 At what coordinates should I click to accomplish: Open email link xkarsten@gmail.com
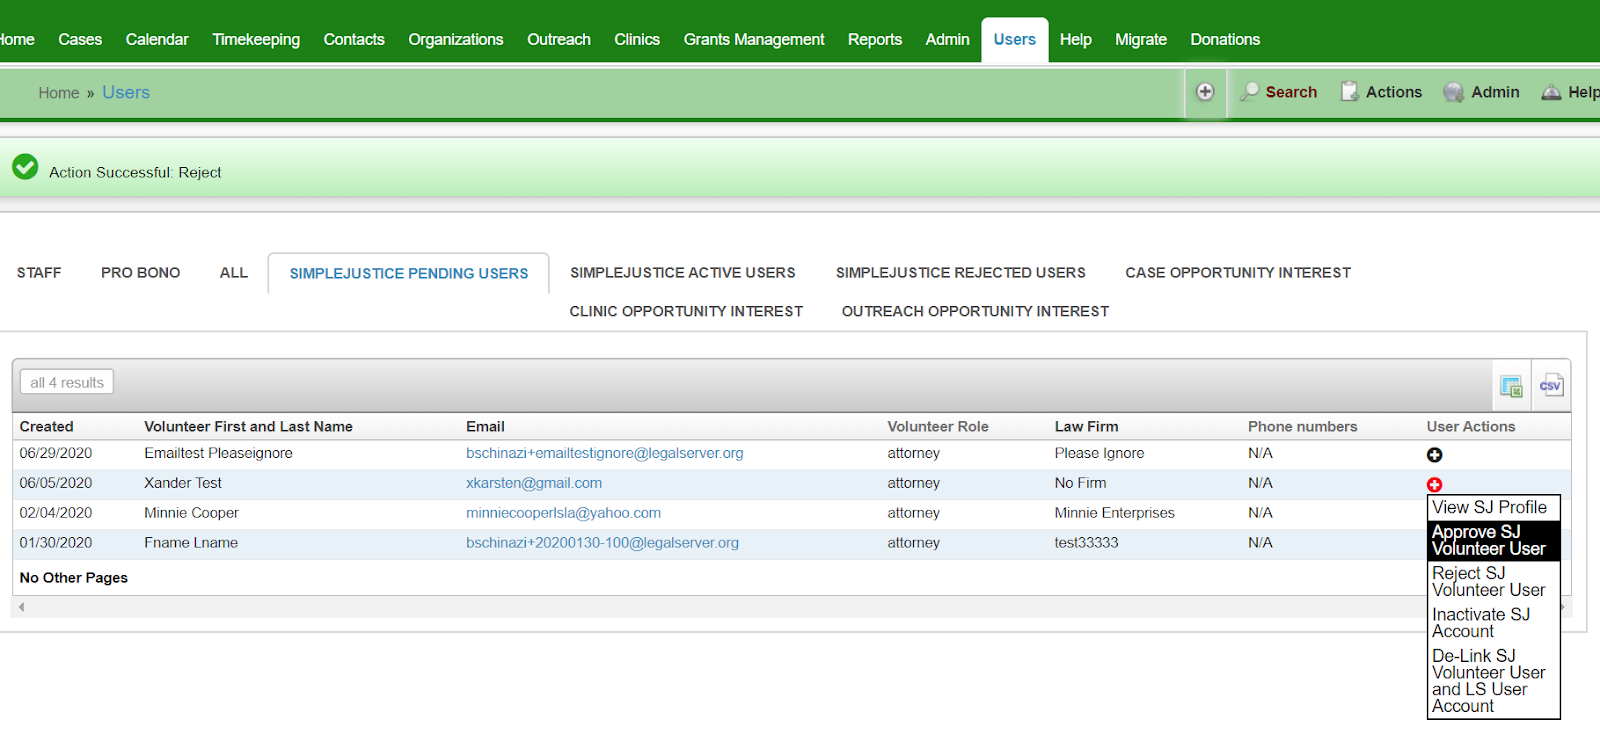pyautogui.click(x=534, y=483)
